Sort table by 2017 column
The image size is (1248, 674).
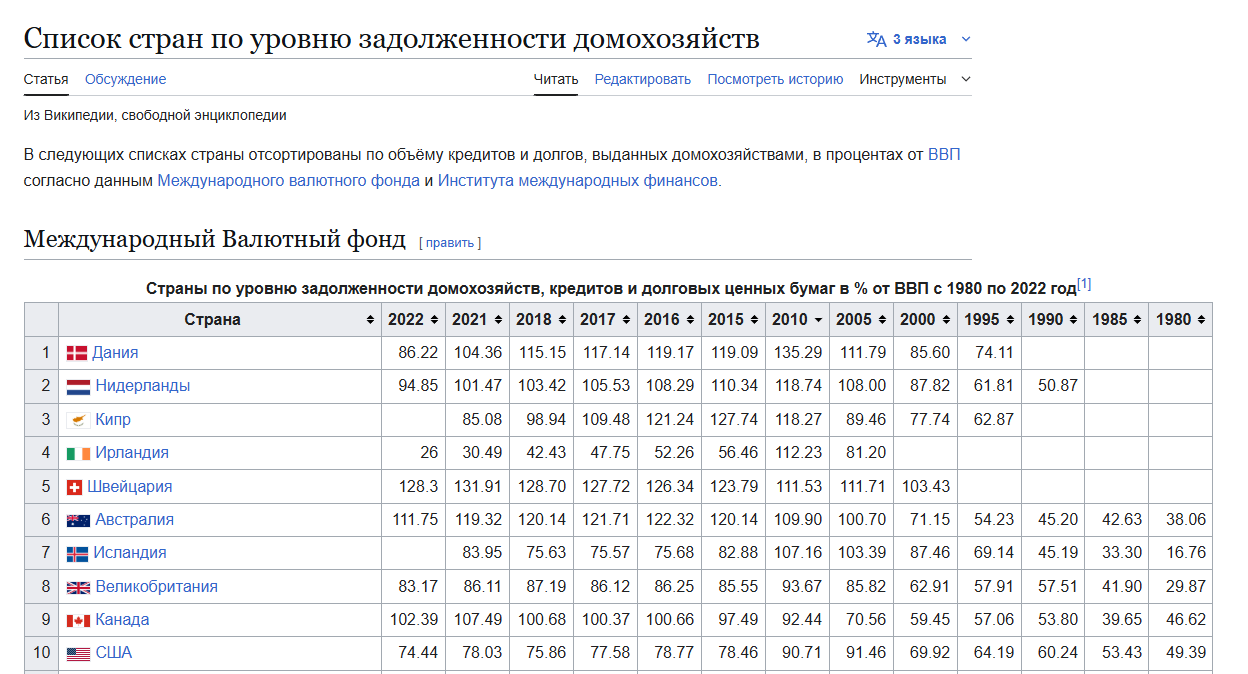click(x=605, y=320)
